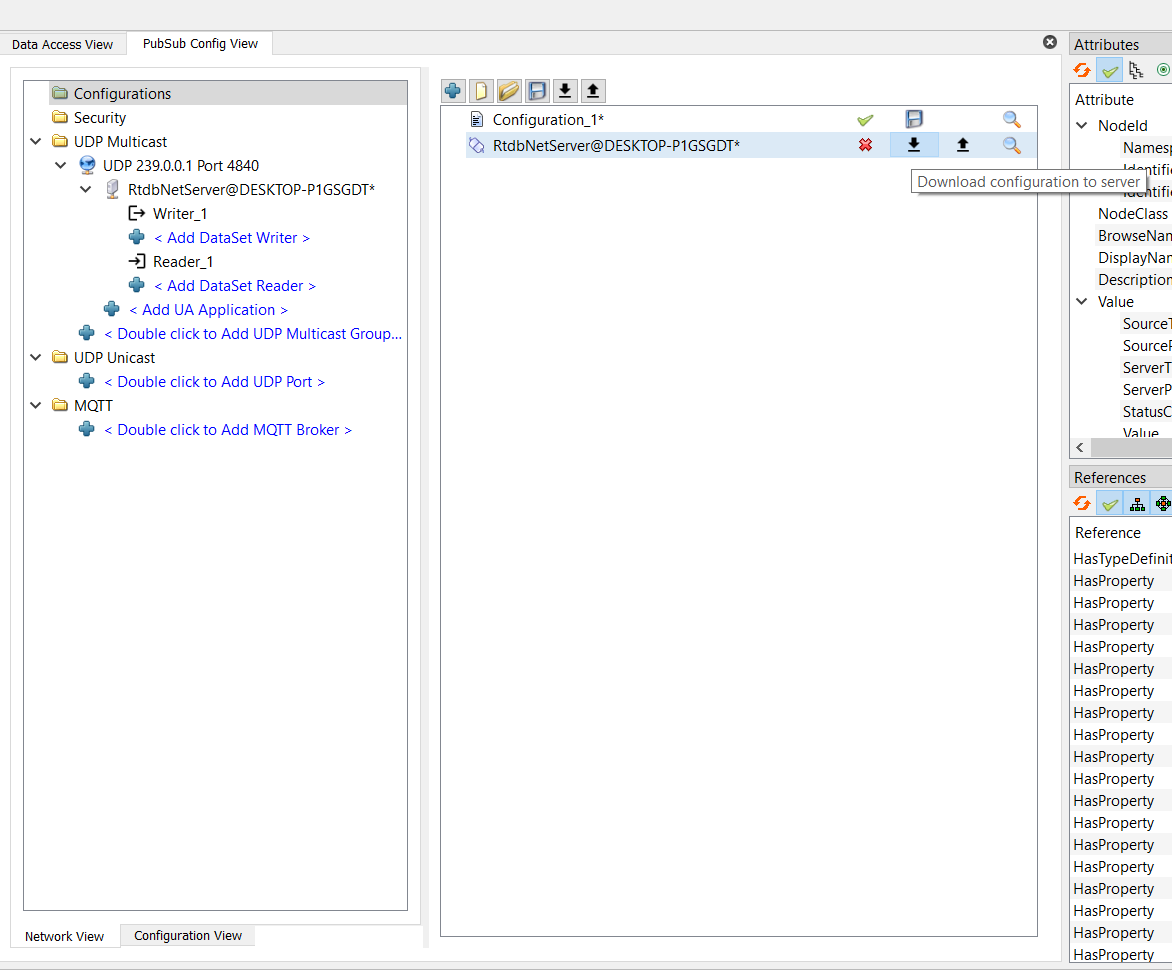Click plus icon next to Add DataSet Writer
The height and width of the screenshot is (970, 1172).
[137, 237]
